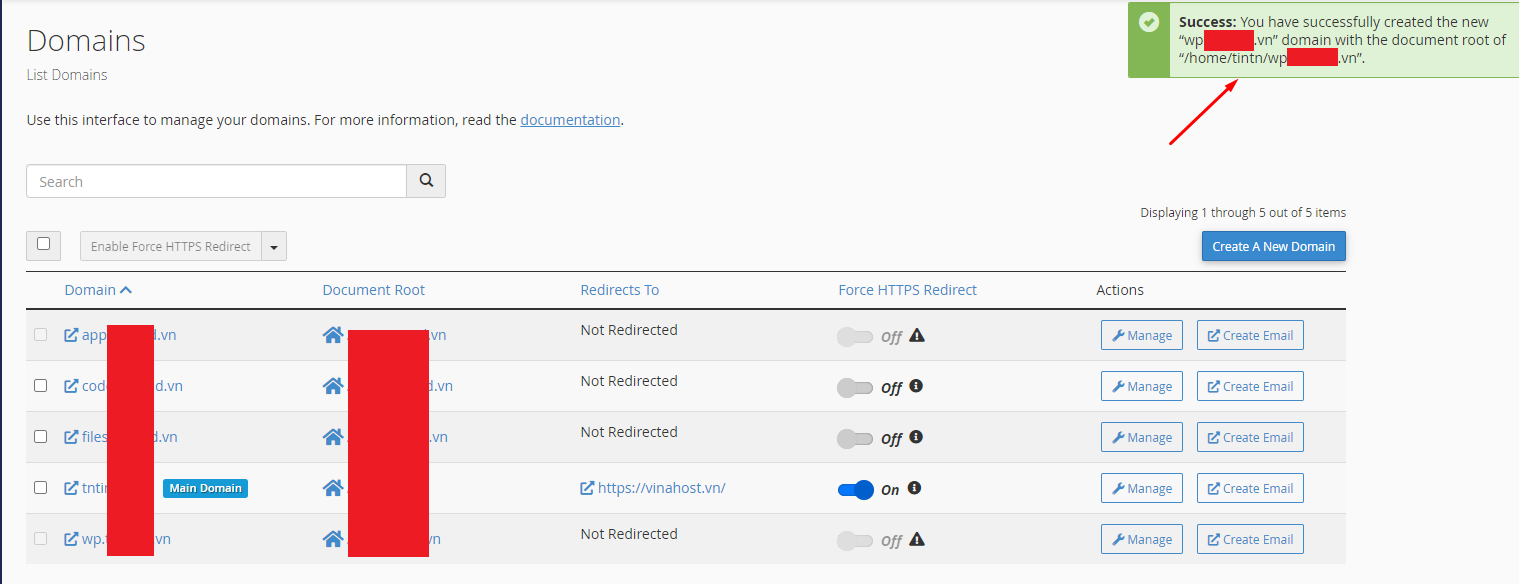Enable Force HTTPS Redirect in the third row
Viewport: 1519px width, 584px height.
(856, 438)
